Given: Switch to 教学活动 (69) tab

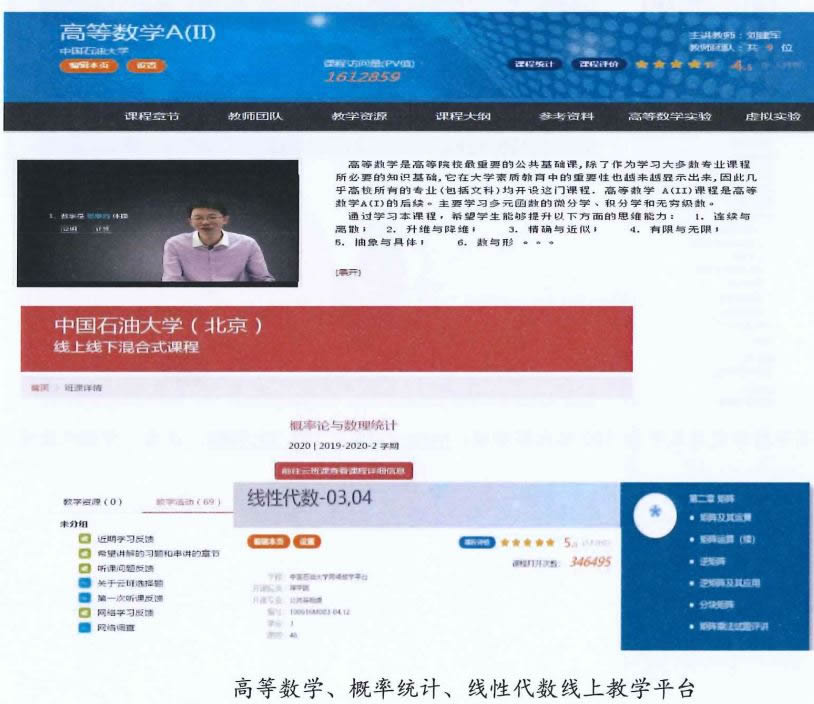Looking at the screenshot, I should [187, 501].
